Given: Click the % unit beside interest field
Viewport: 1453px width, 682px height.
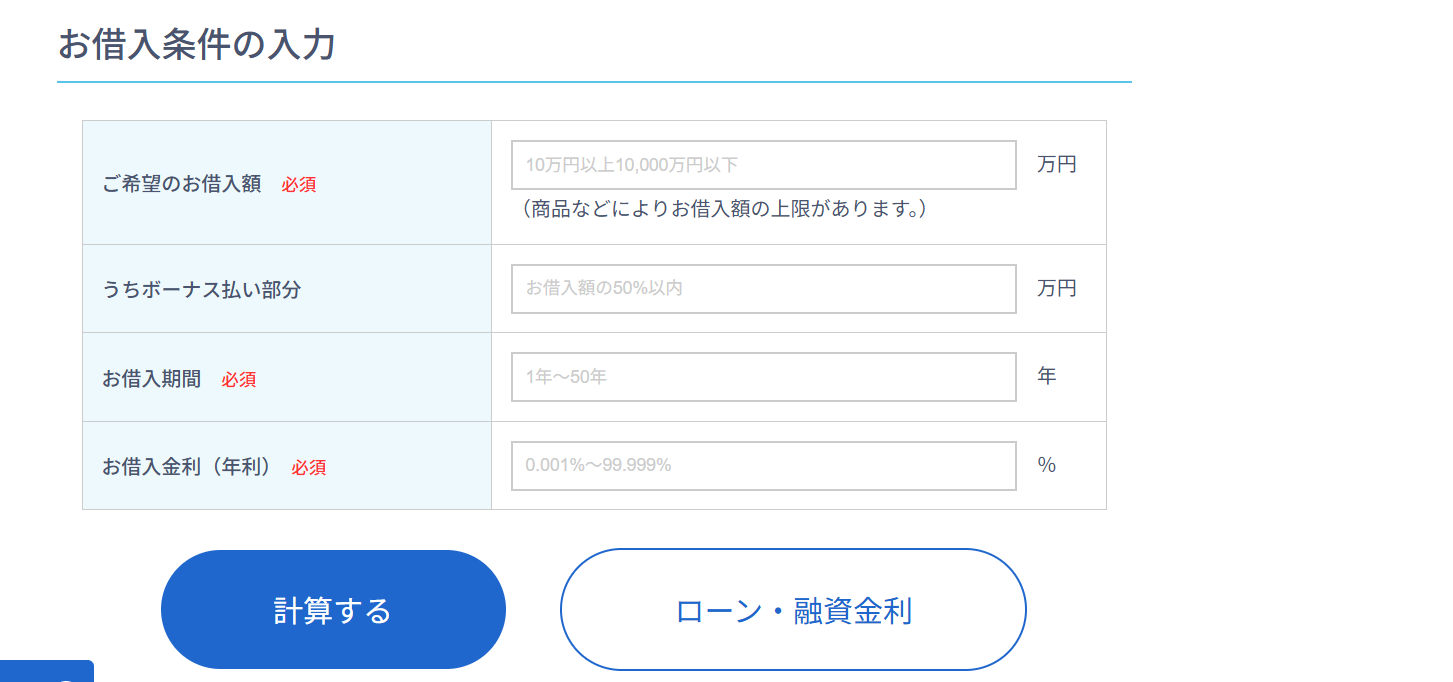Looking at the screenshot, I should click(x=1046, y=466).
